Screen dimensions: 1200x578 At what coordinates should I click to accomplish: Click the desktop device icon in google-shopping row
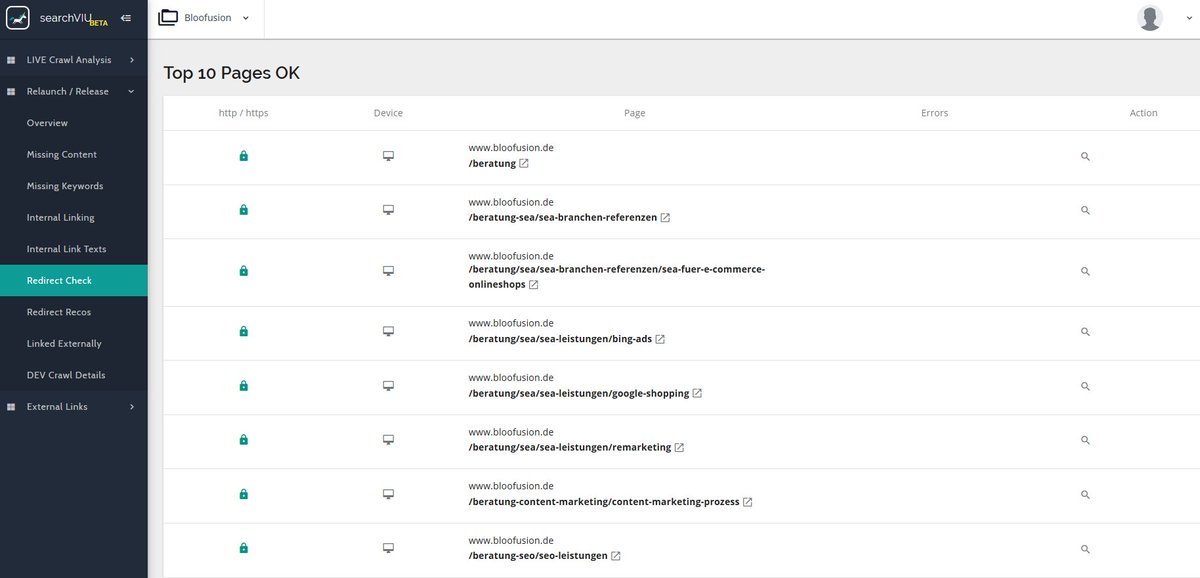point(388,385)
